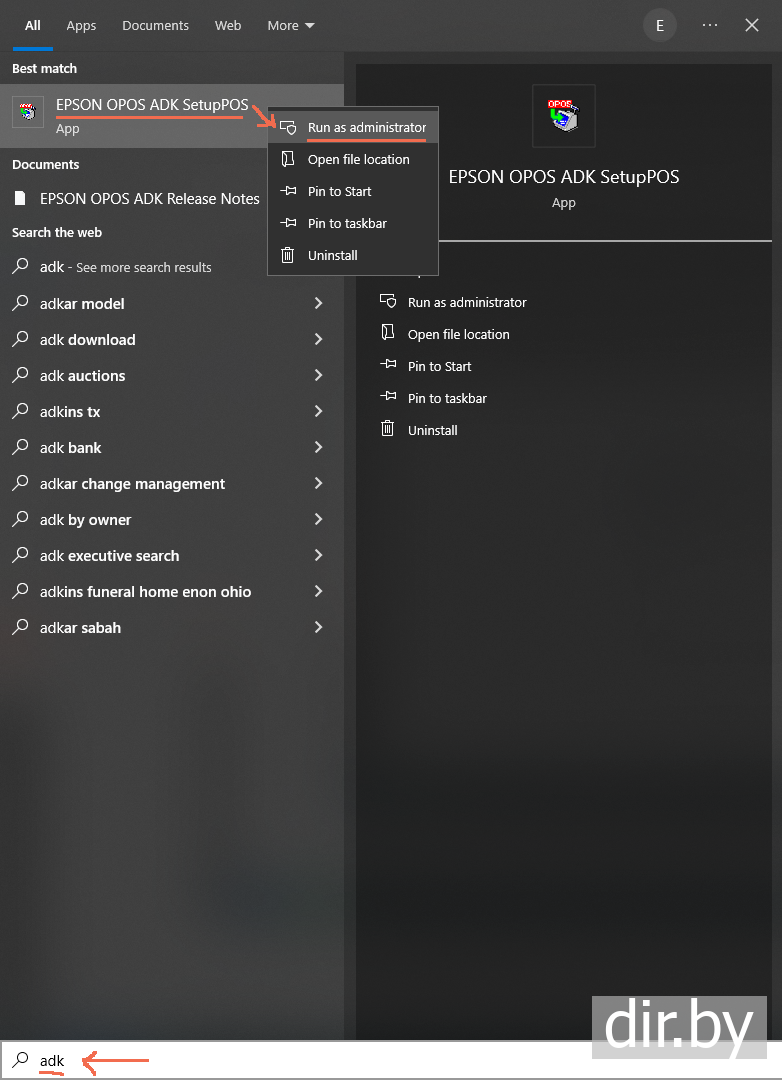Click the large EPSON OPOS icon in preview pane

pos(564,116)
